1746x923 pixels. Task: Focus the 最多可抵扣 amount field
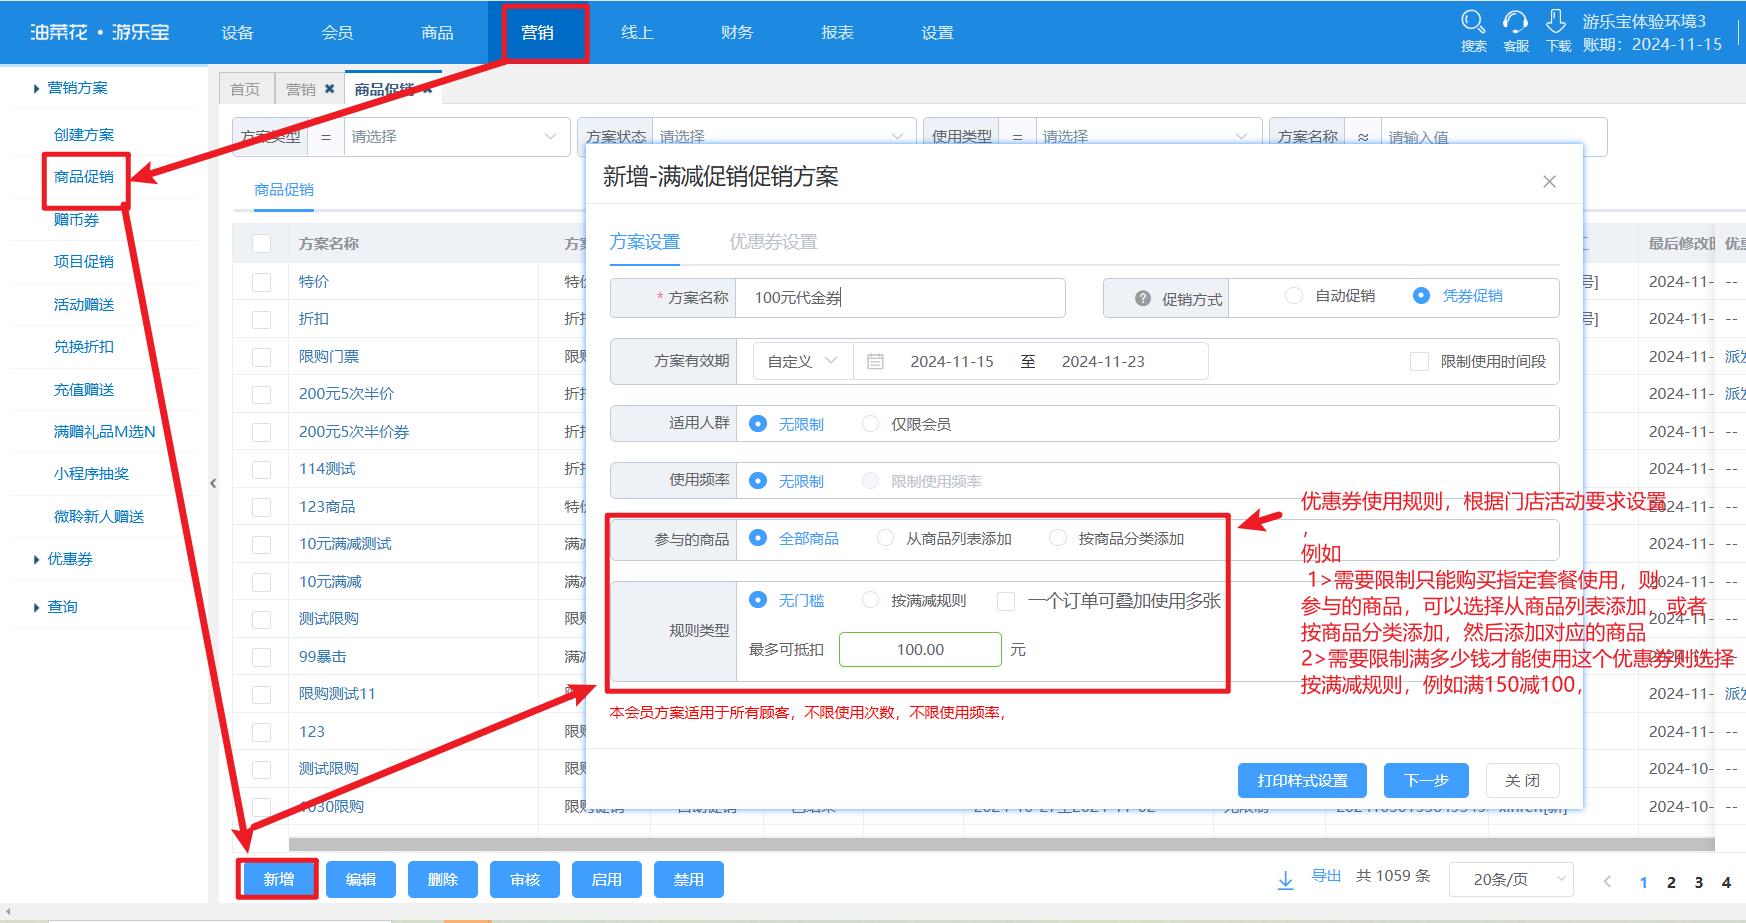coord(920,649)
